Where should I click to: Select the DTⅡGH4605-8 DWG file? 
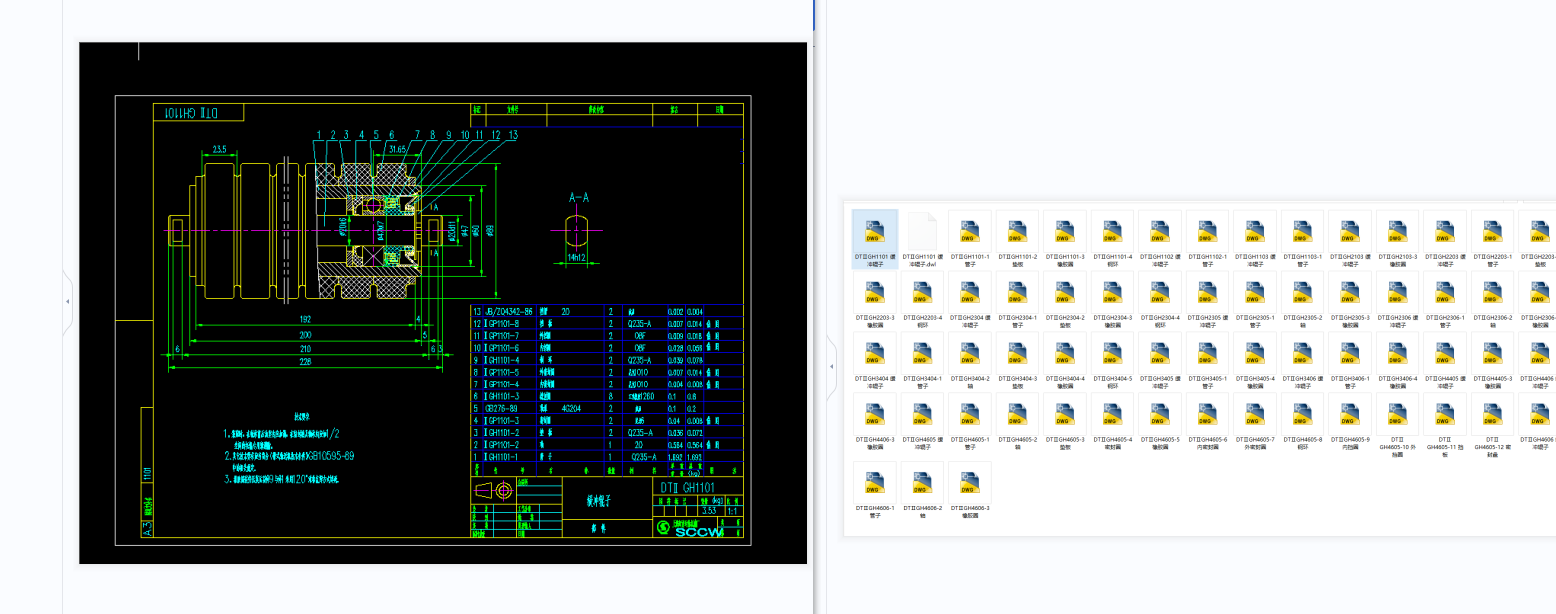click(x=1303, y=423)
